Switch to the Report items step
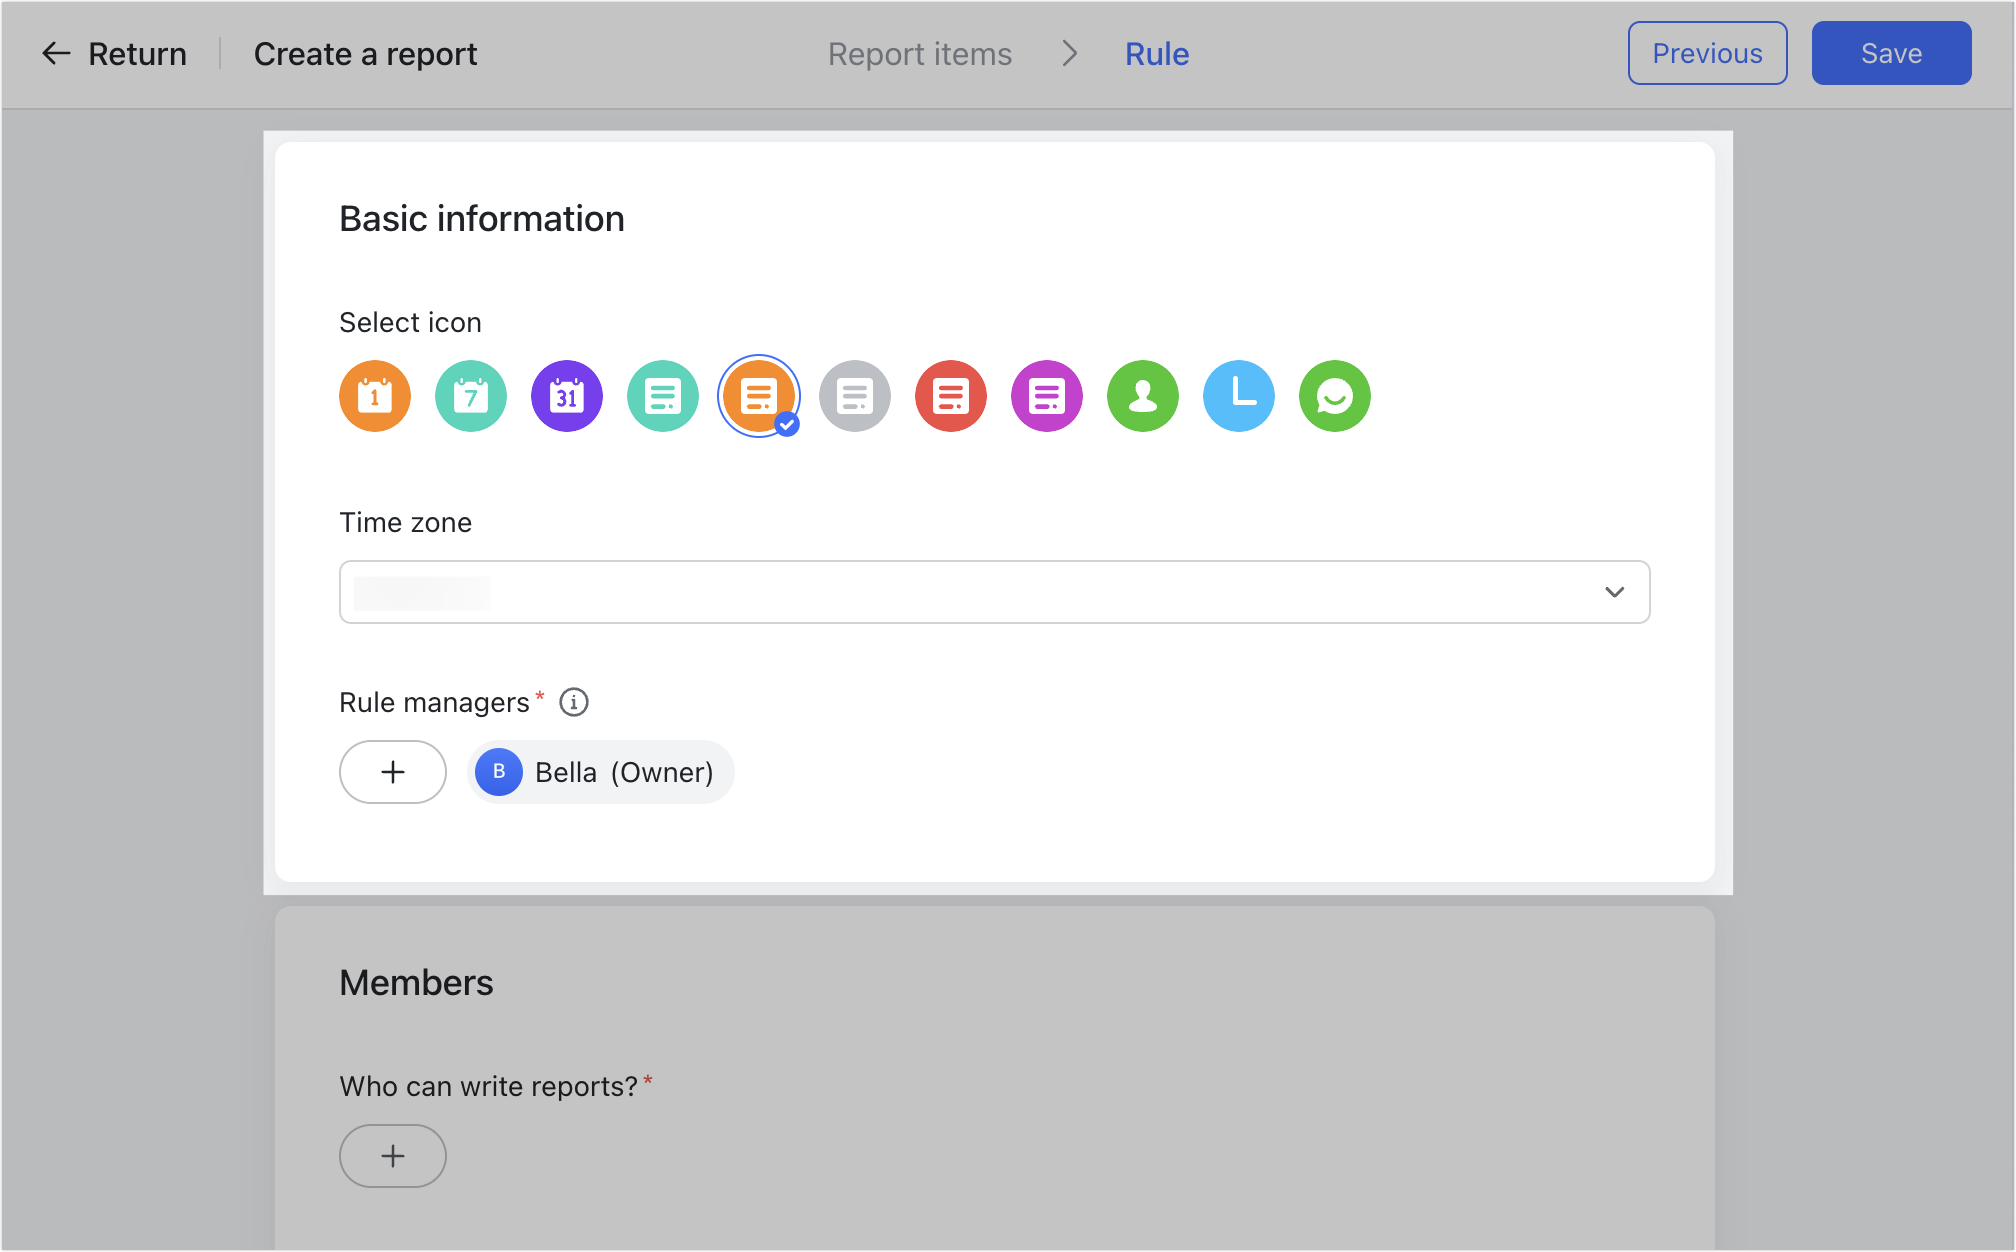 [x=919, y=53]
